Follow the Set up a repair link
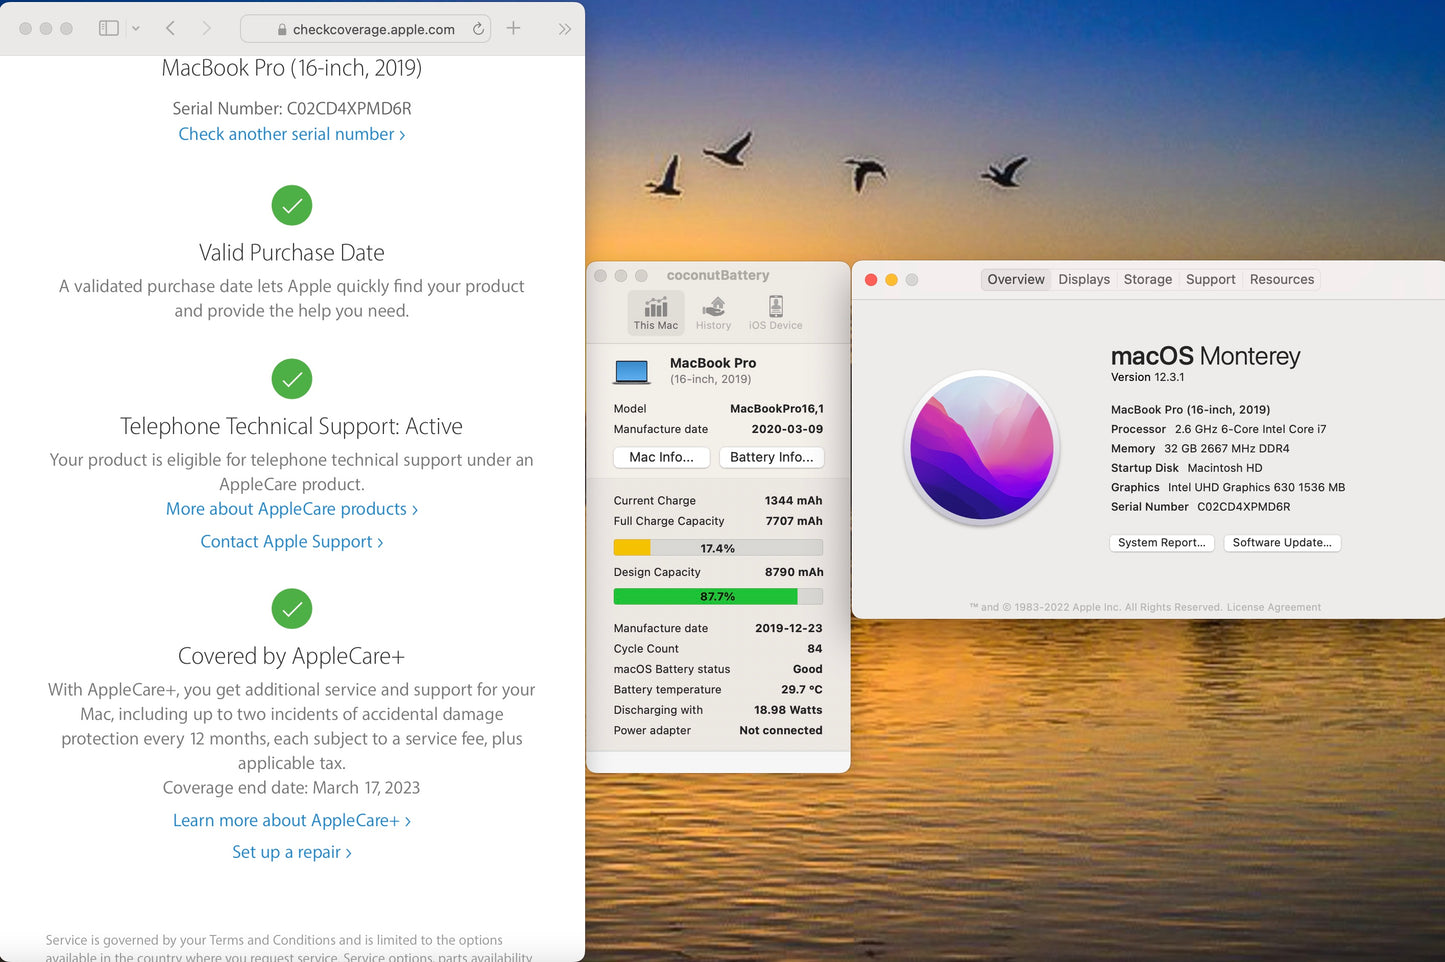The width and height of the screenshot is (1445, 962). pos(291,852)
